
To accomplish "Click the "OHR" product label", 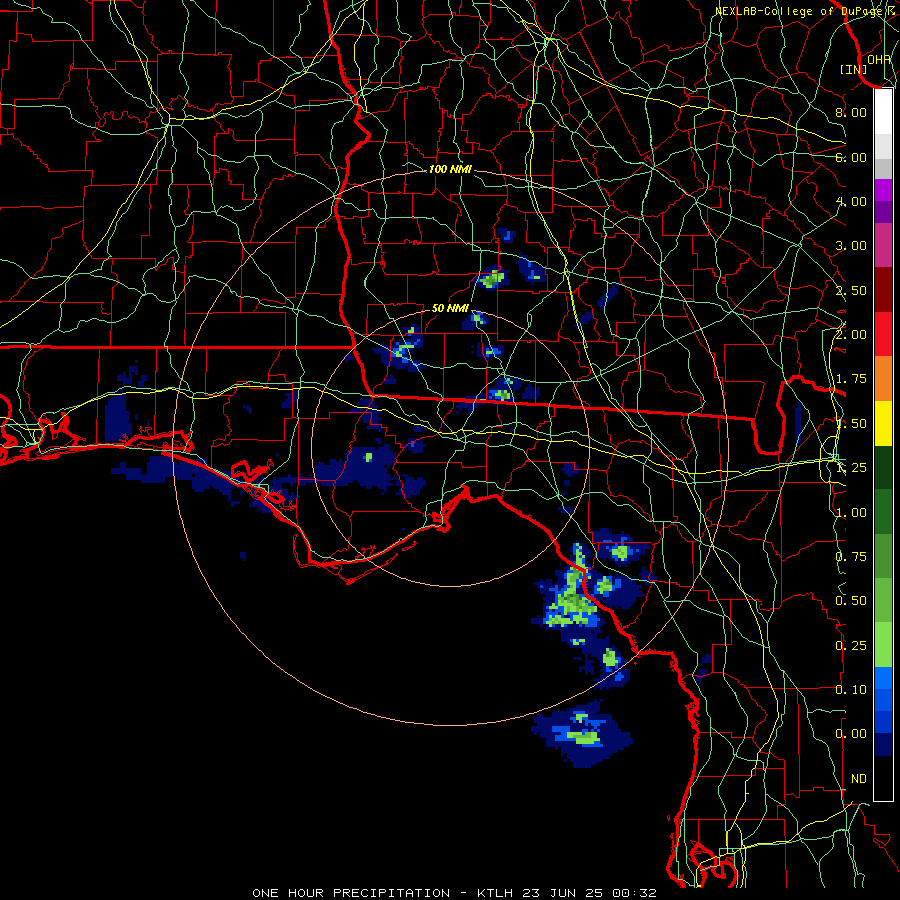I will 879,60.
